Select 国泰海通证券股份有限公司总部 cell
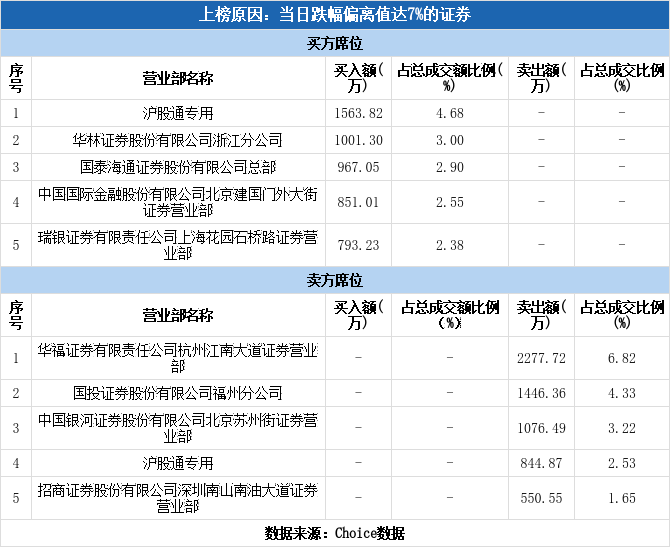This screenshot has width=670, height=547. (178, 167)
